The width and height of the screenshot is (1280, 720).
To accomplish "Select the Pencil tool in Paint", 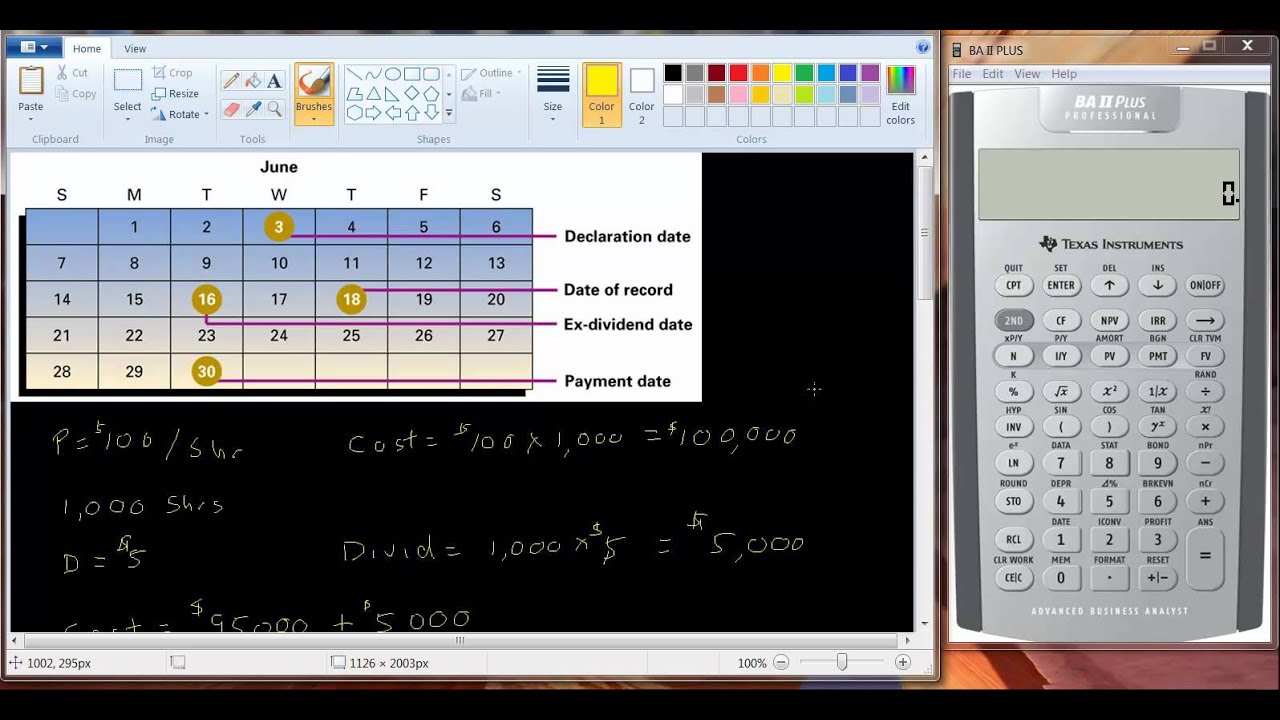I will click(x=231, y=81).
